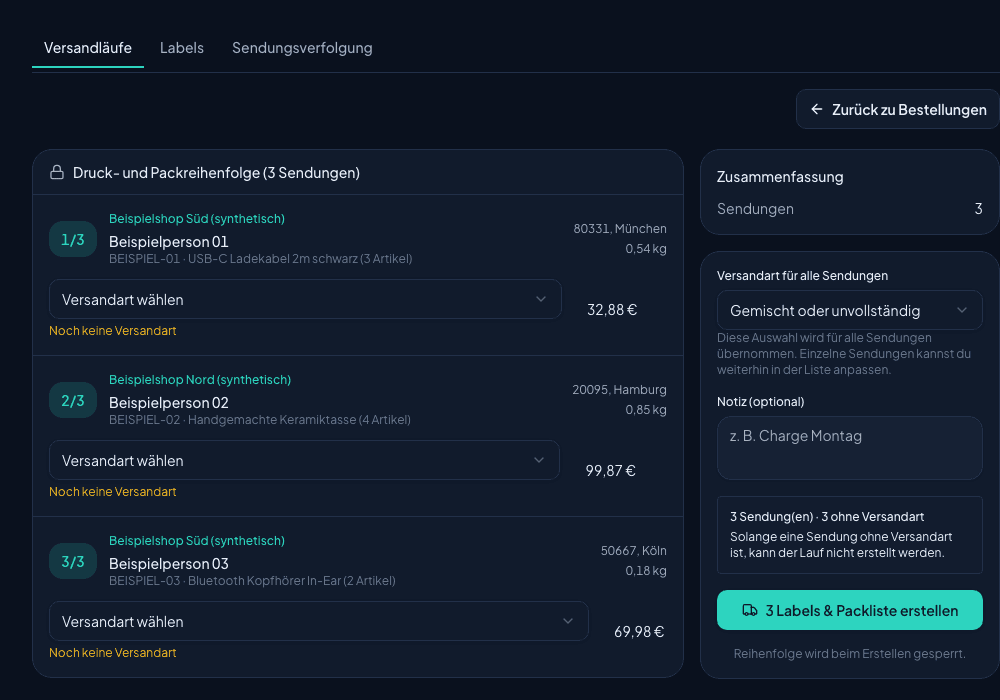Screen dimensions: 1000x700
Task: Click 3 Labels & Packliste erstellen button
Action: point(849,610)
